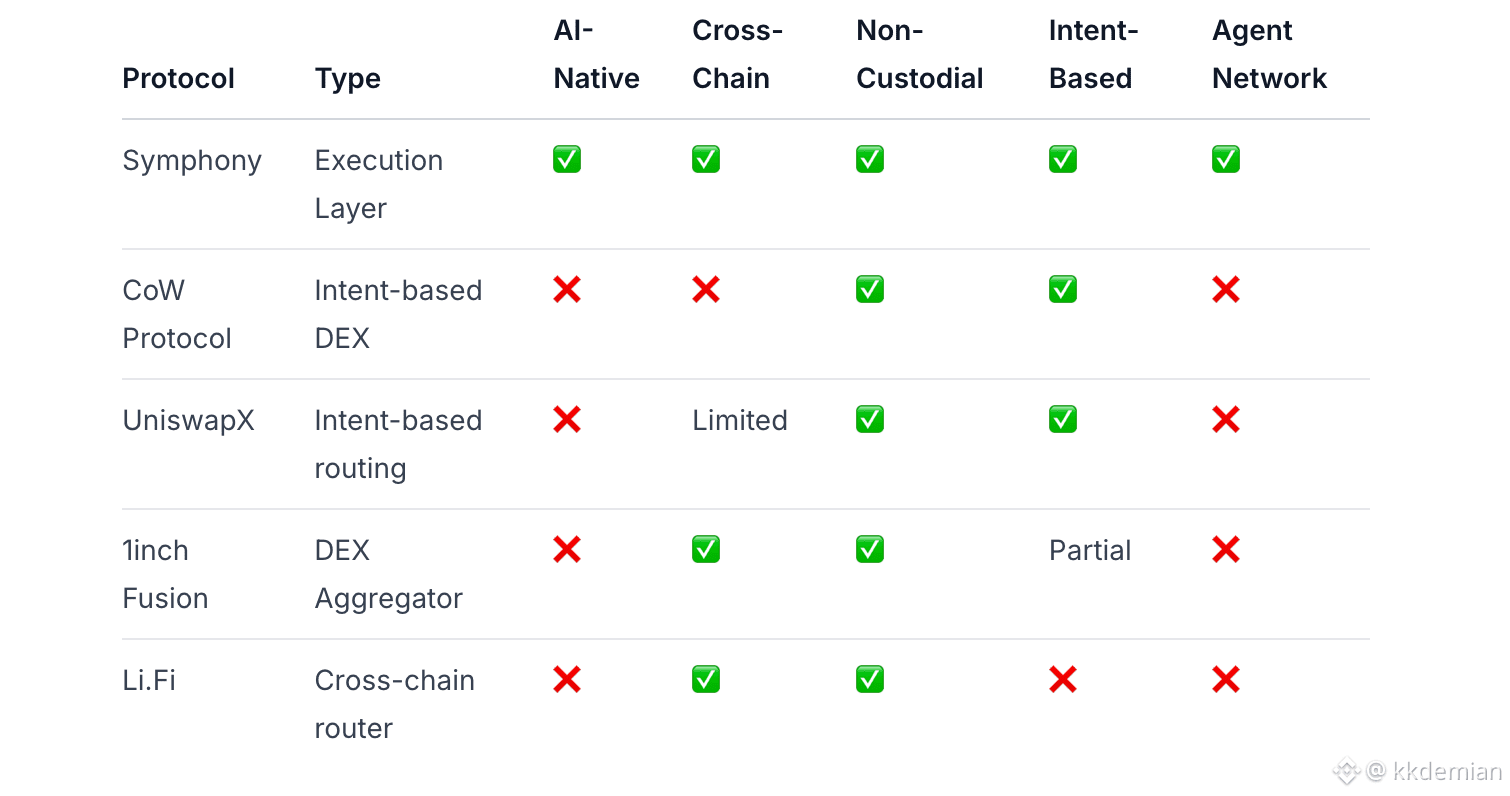The width and height of the screenshot is (1510, 796).
Task: Click Symphony's AI-Native green checkmark
Action: point(567,160)
